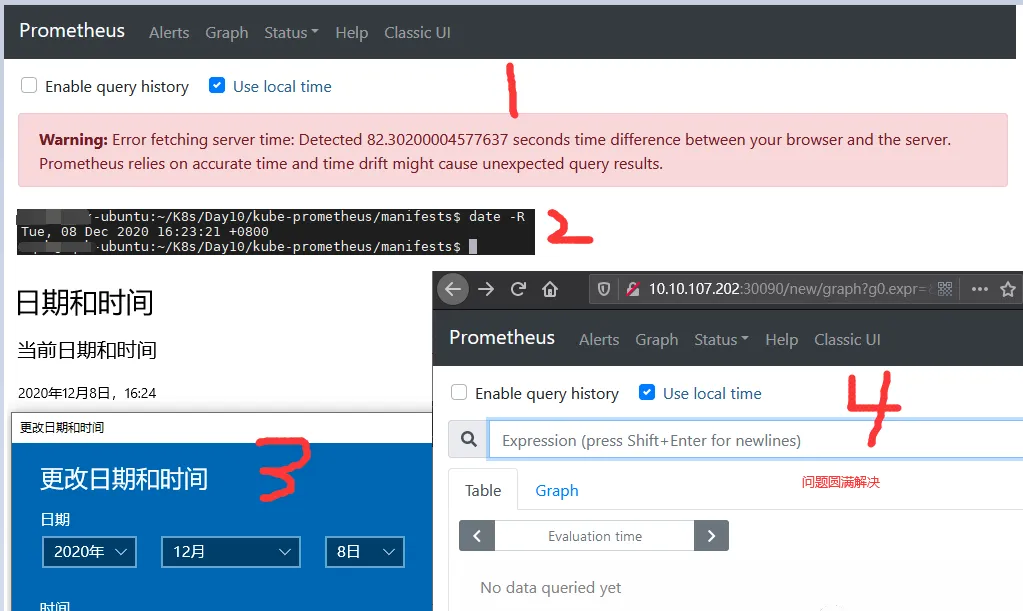Click the '日期和时间' settings heading

coord(85,303)
